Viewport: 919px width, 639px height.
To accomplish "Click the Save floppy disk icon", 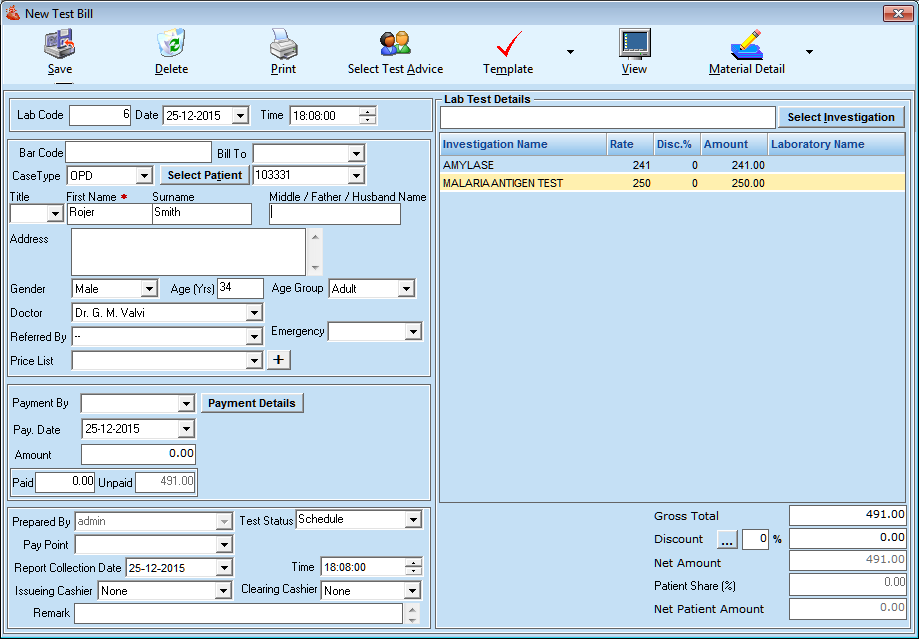I will click(x=59, y=44).
